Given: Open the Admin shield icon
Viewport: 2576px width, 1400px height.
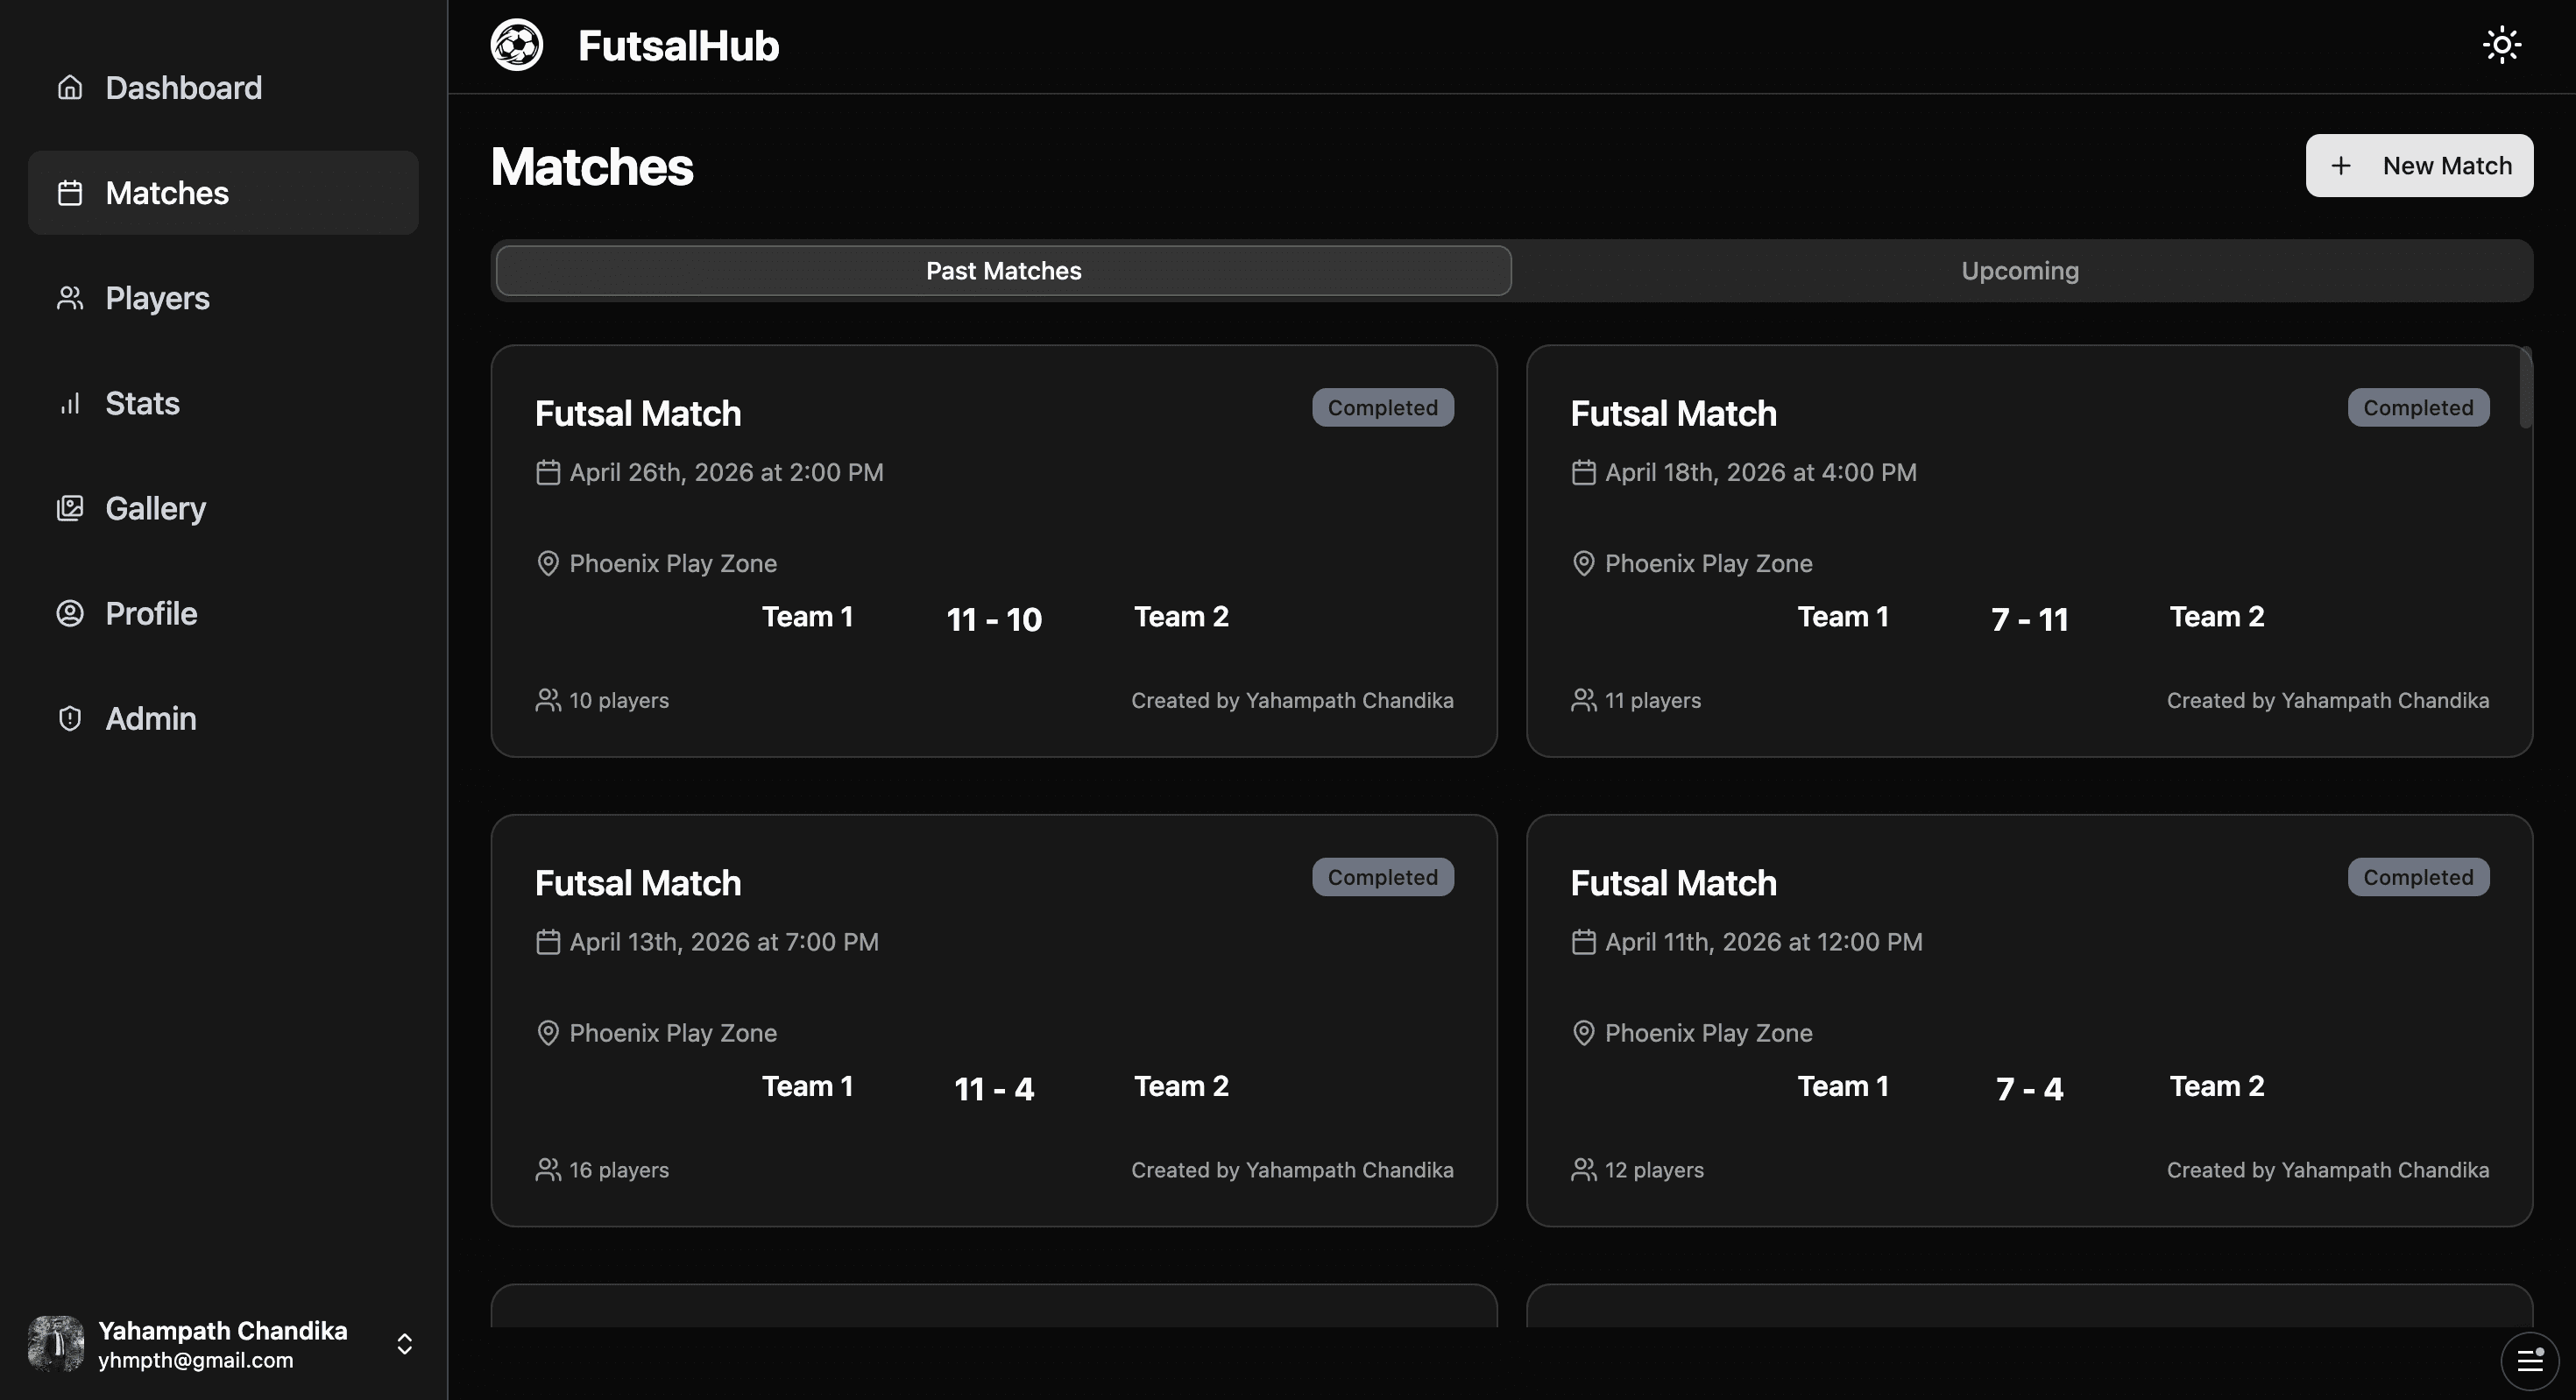Looking at the screenshot, I should pos(69,718).
